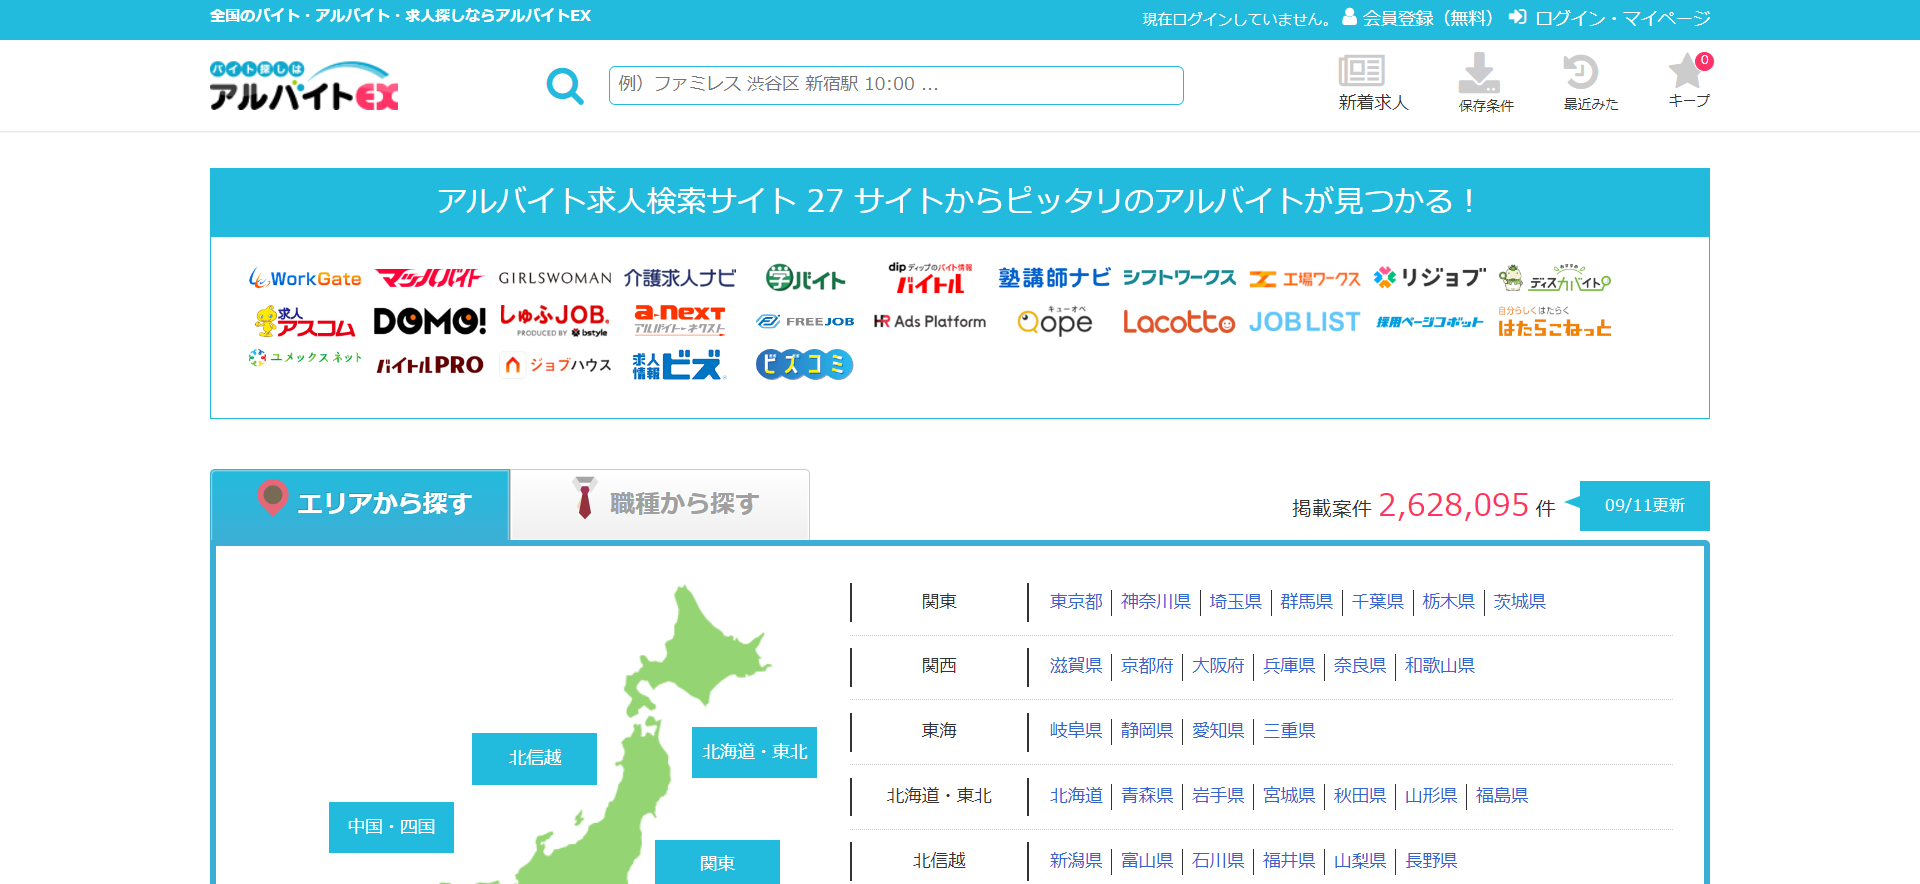The width and height of the screenshot is (1920, 884).
Task: Click the Lacotto logo
Action: tap(1180, 321)
